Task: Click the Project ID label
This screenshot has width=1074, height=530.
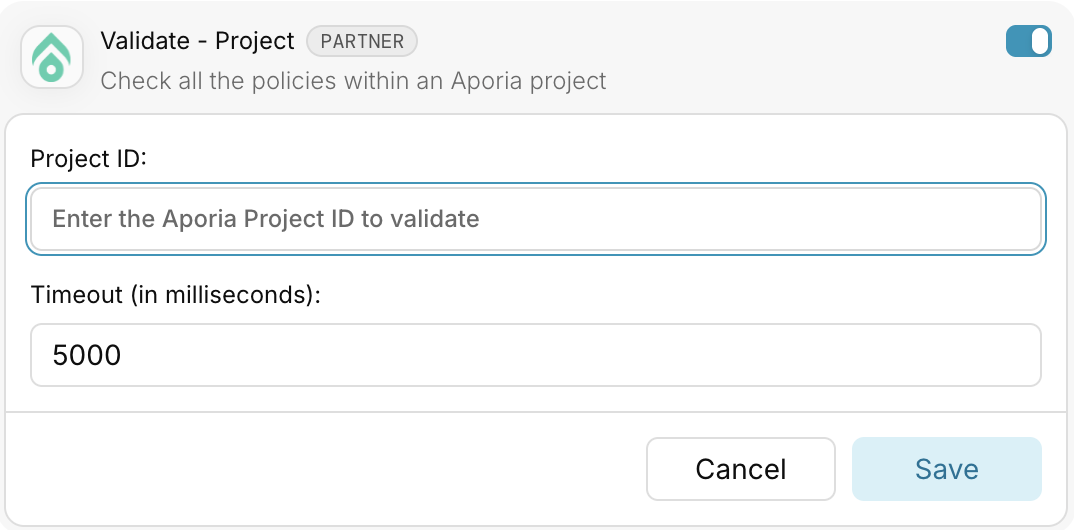Action: click(89, 159)
